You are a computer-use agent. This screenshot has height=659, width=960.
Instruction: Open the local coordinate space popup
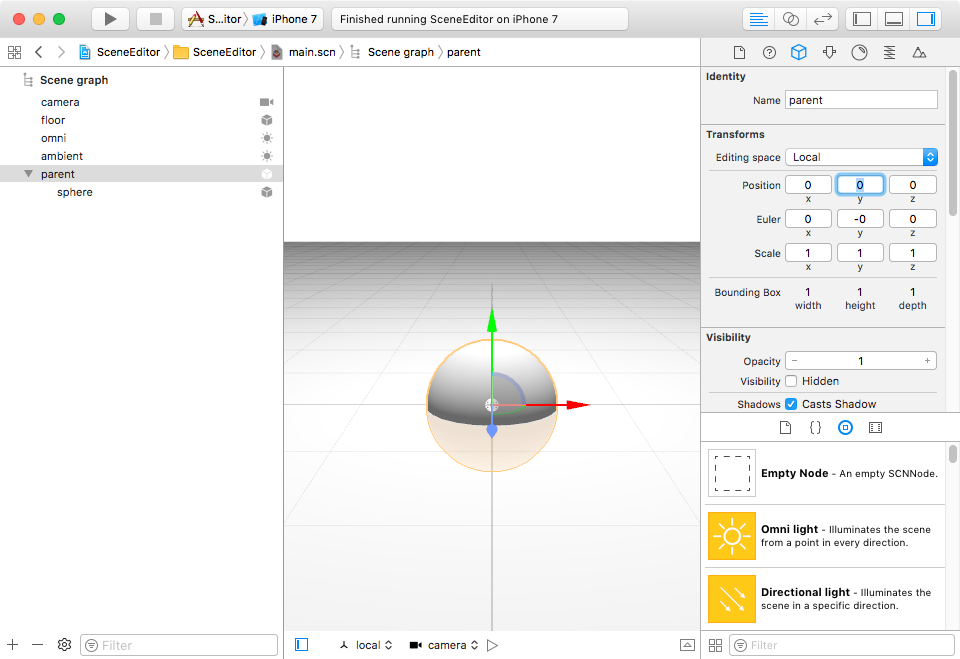[366, 645]
